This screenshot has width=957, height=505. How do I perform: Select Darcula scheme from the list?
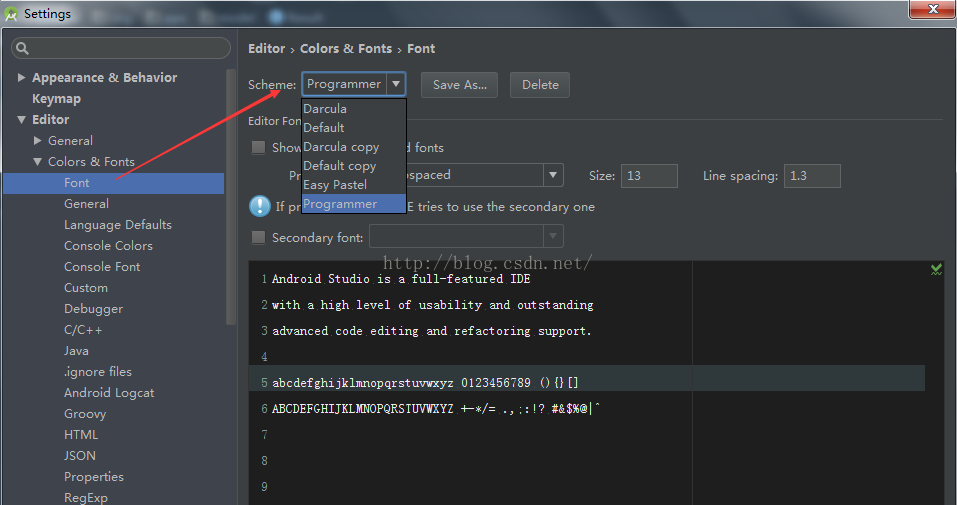[x=354, y=109]
